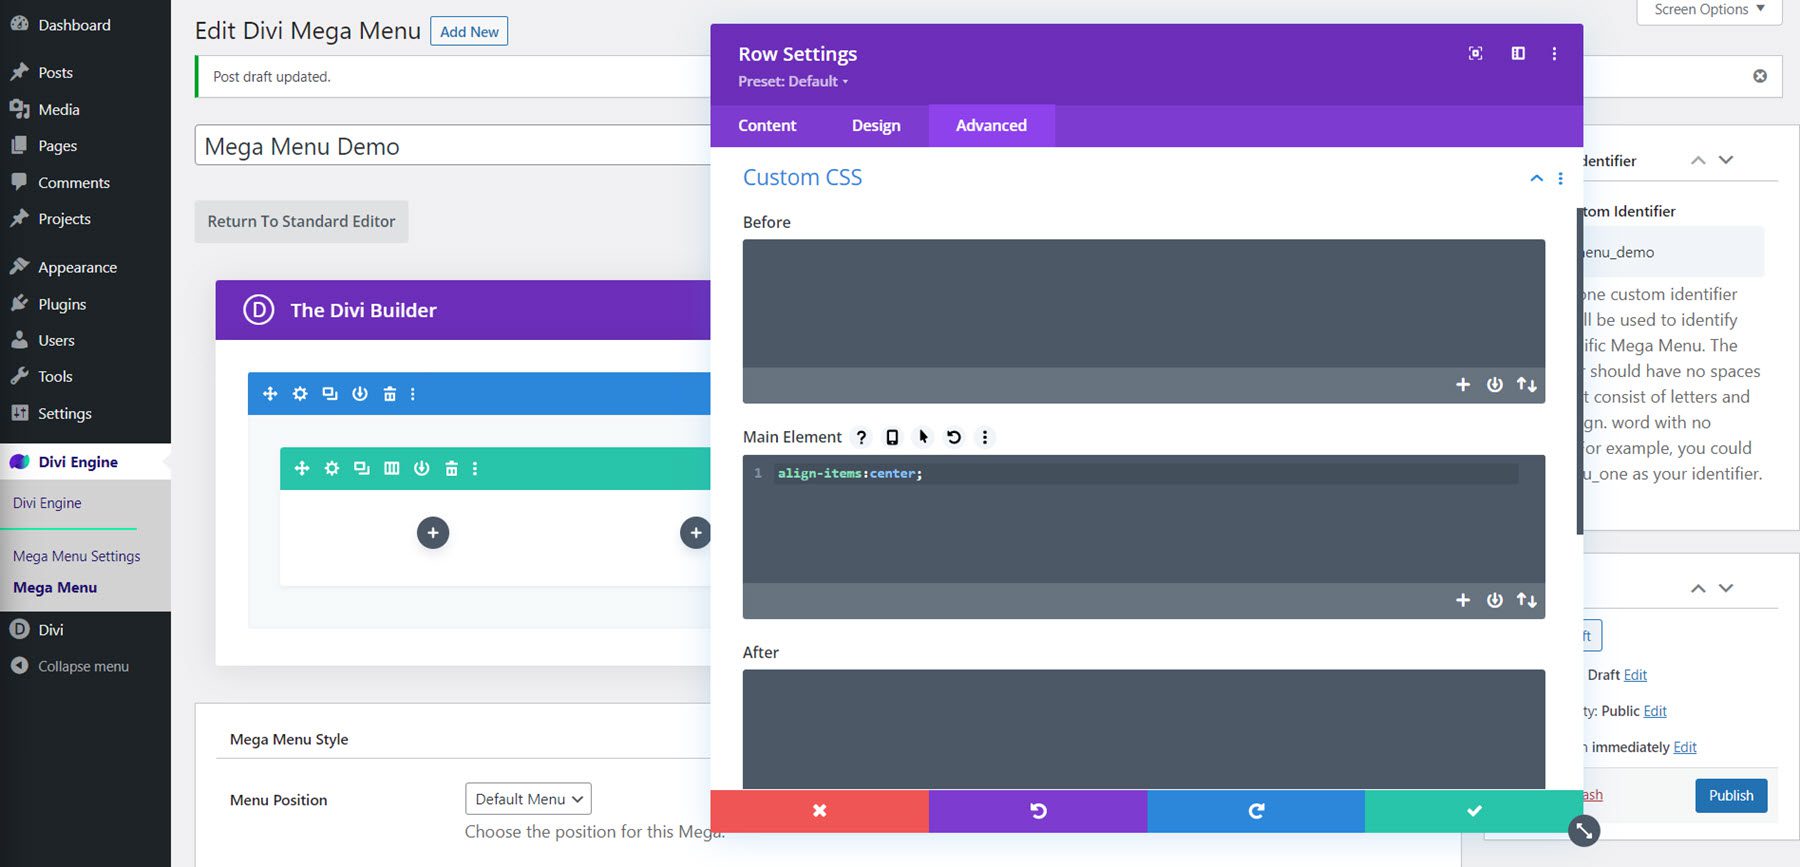Open blue section bar three-dot menu
This screenshot has width=1800, height=867.
point(413,394)
